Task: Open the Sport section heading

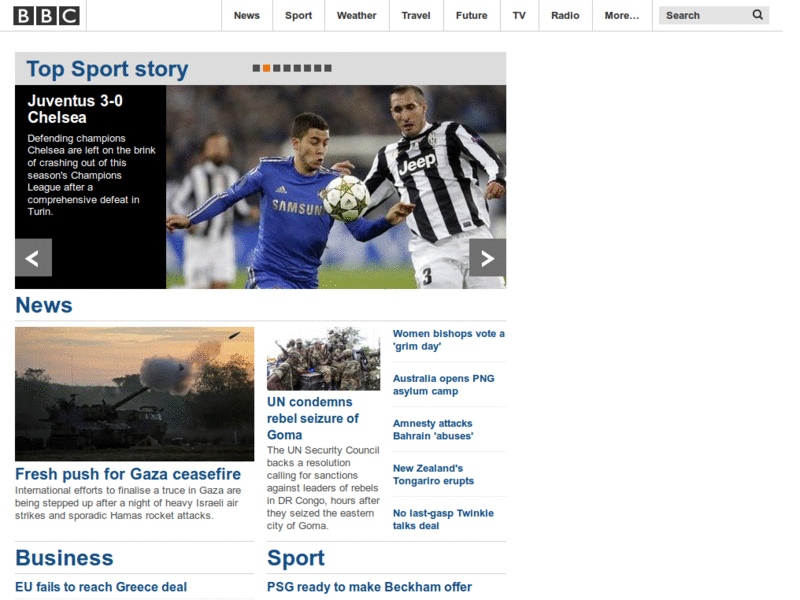Action: coord(296,558)
